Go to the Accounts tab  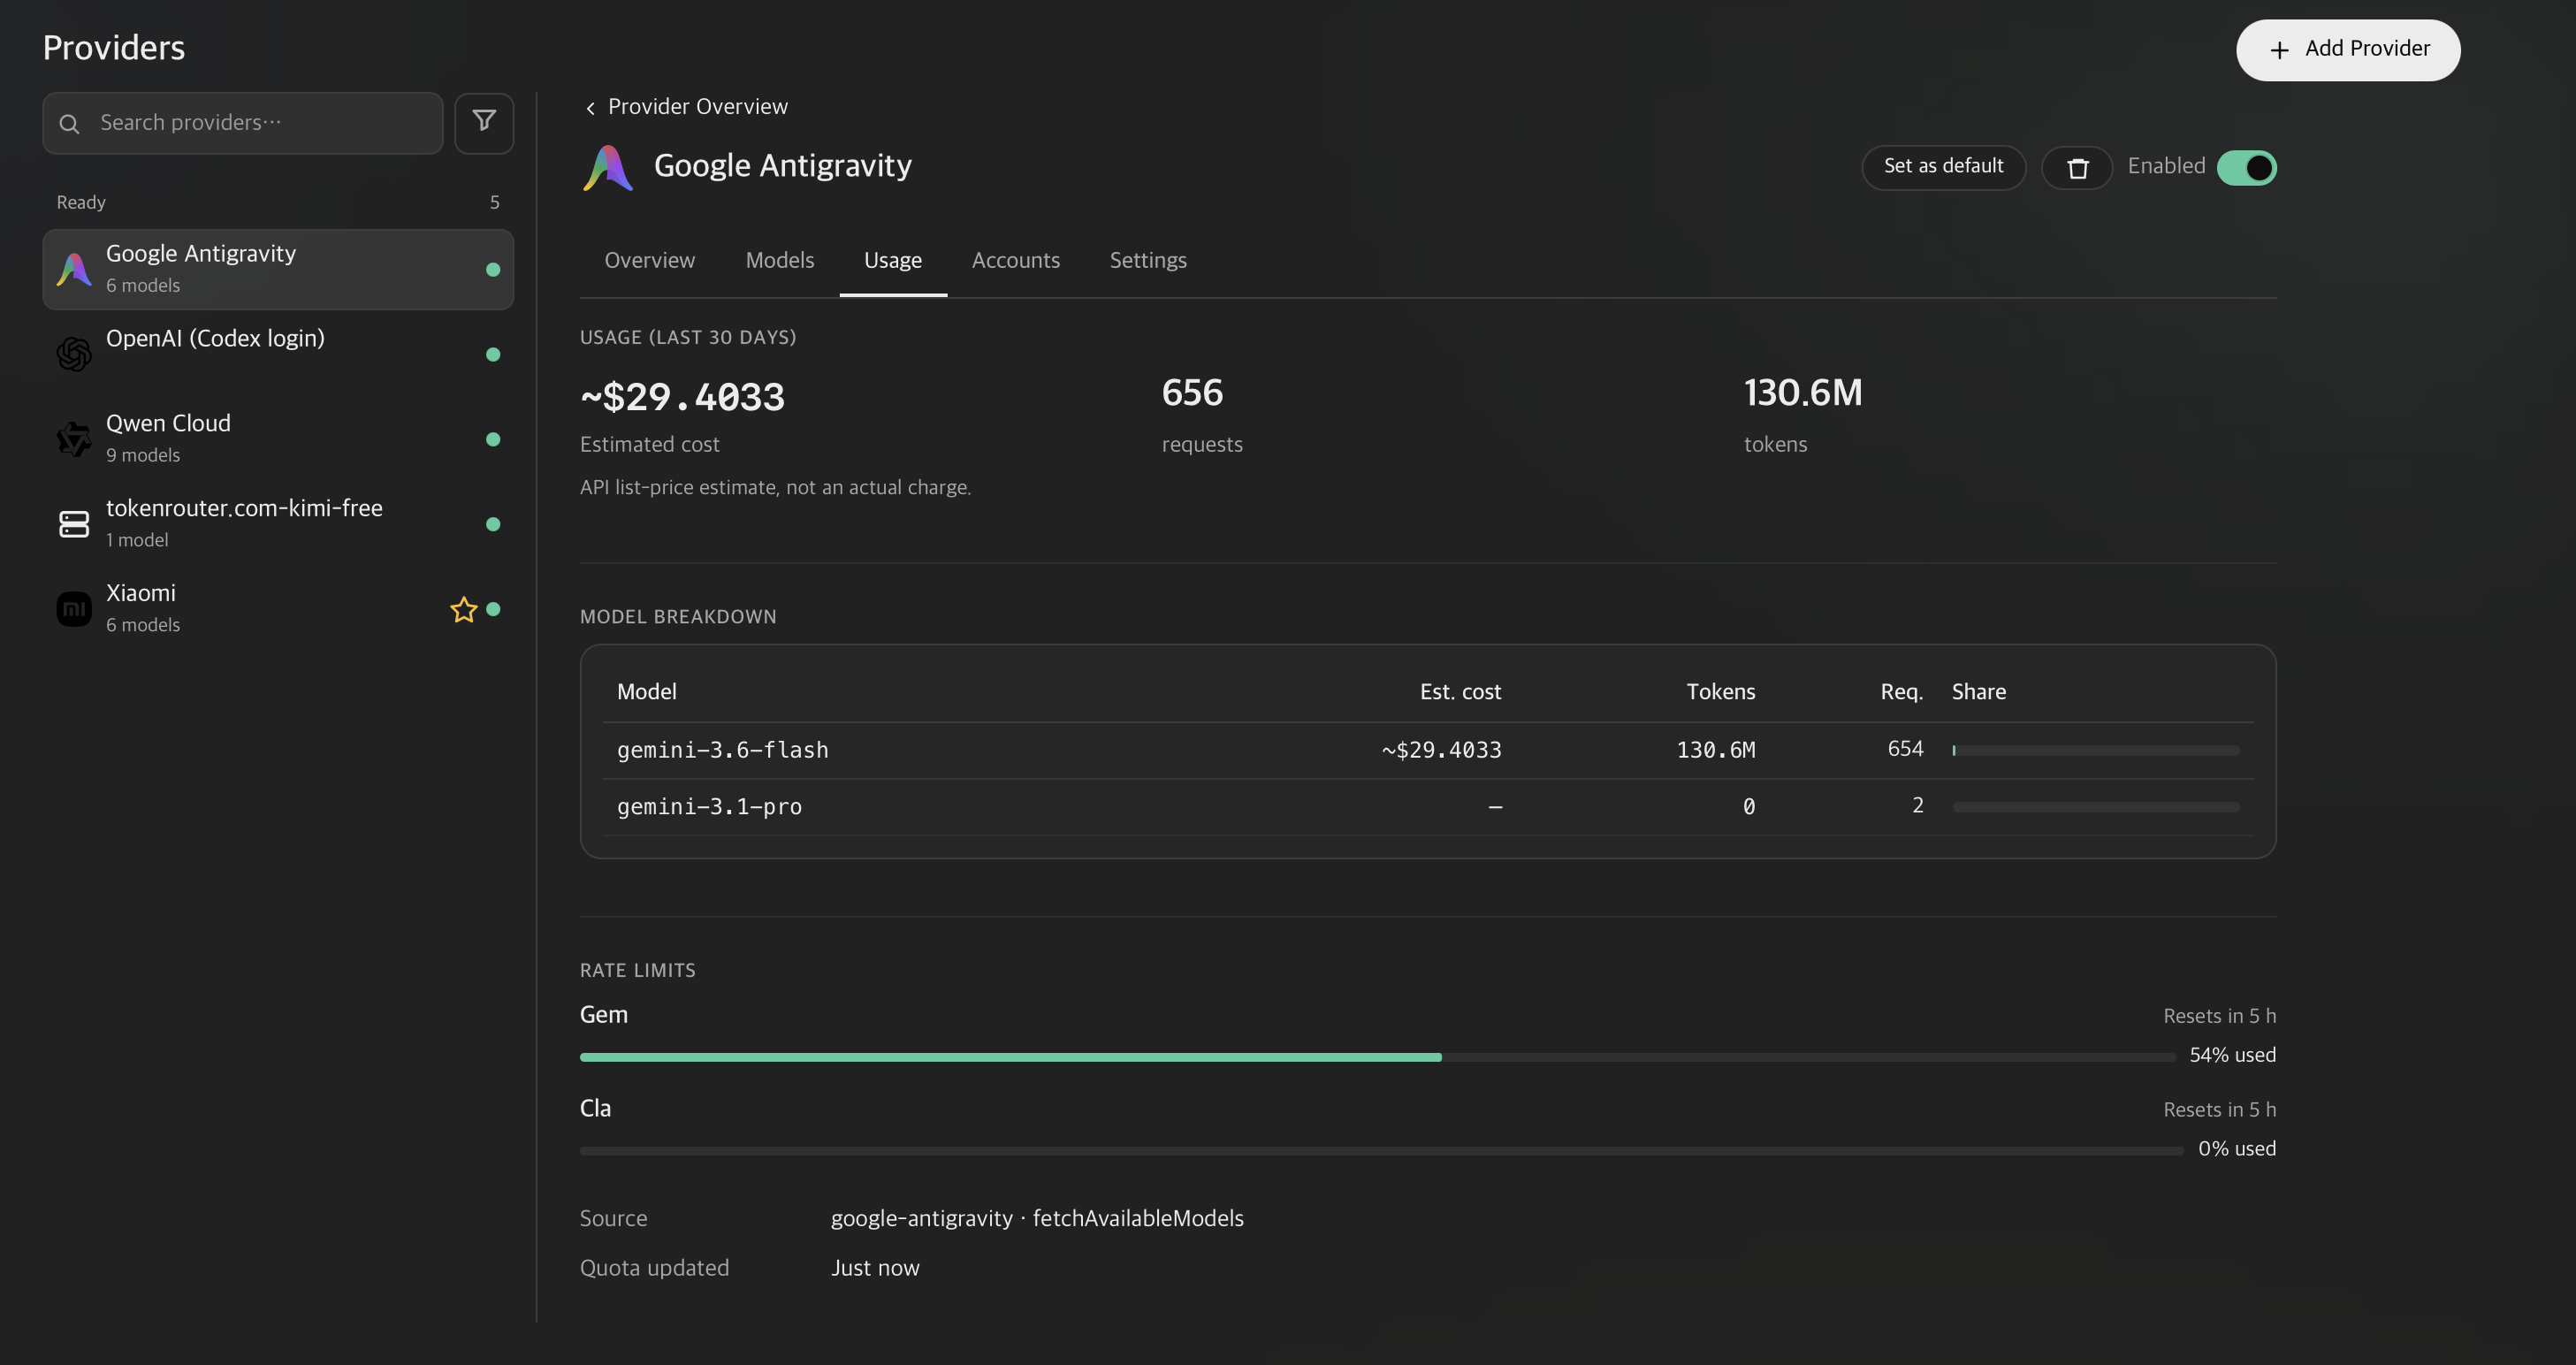point(1016,260)
